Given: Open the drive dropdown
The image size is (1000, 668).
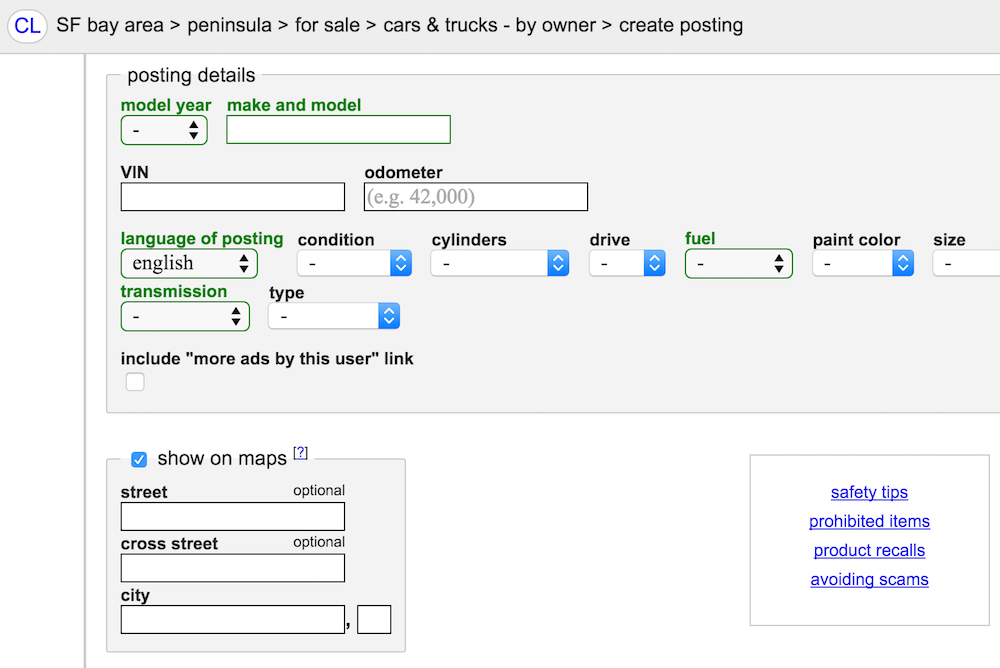Looking at the screenshot, I should pyautogui.click(x=628, y=263).
